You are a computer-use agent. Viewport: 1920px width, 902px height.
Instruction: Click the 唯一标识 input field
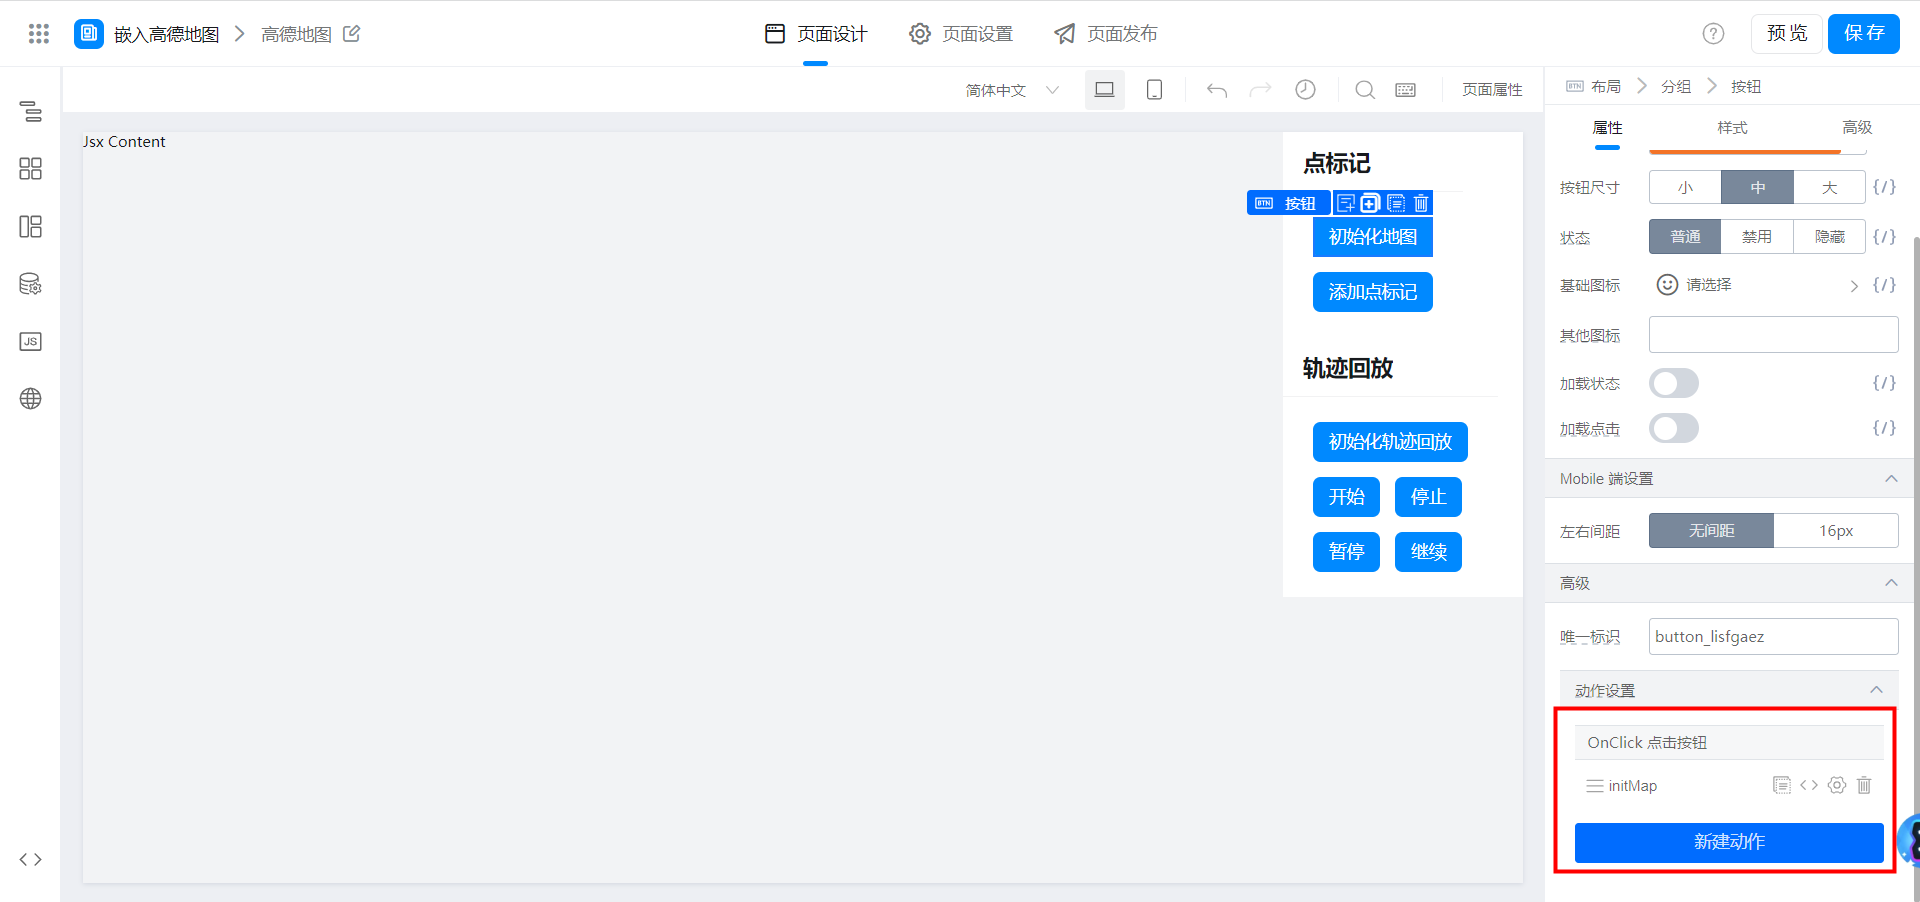pyautogui.click(x=1772, y=637)
